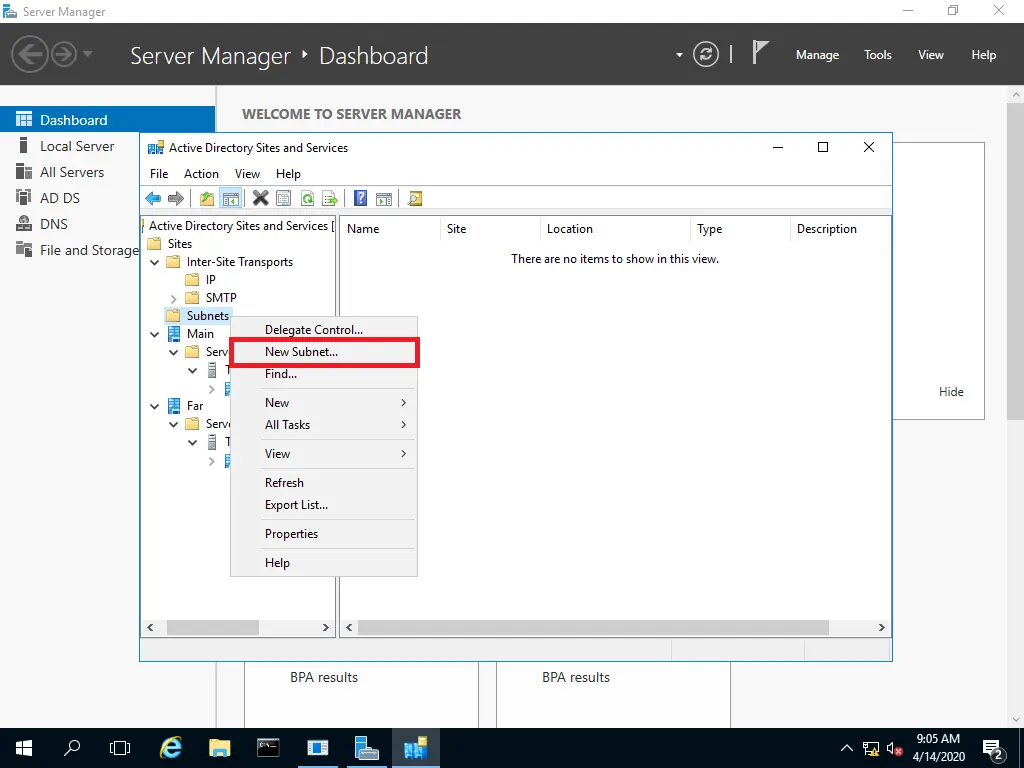Screen dimensions: 1024x768
Task: Click the tree pane horizontal scrollbar thumb
Action: click(x=213, y=628)
